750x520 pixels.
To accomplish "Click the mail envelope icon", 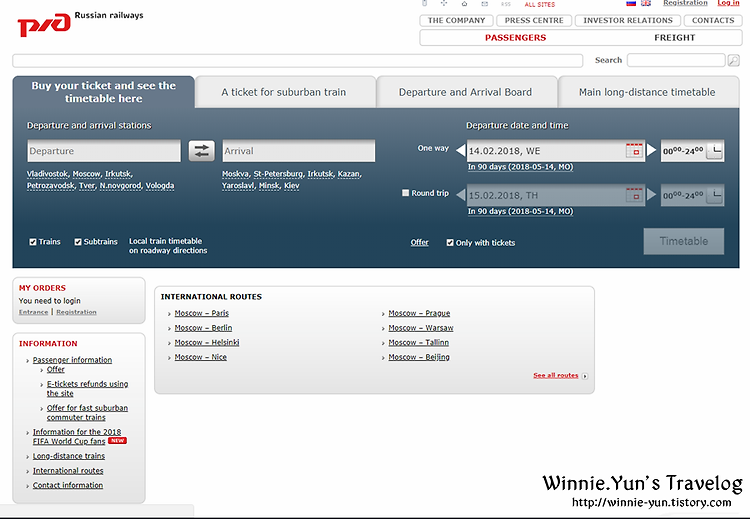I will [485, 4].
